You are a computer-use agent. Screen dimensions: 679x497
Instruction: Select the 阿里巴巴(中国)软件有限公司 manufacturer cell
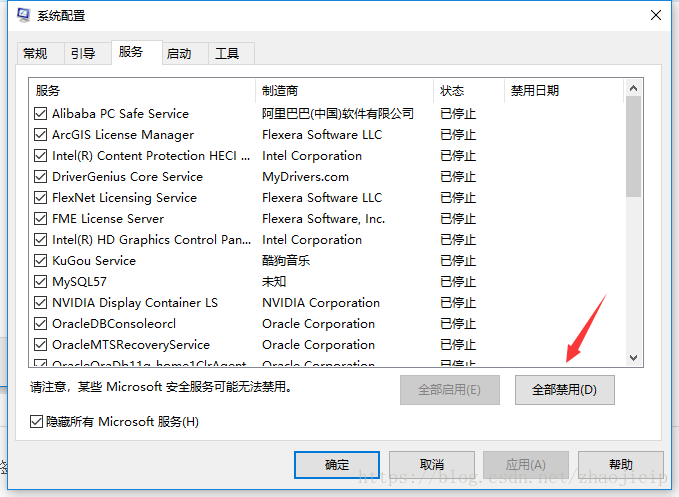pos(338,114)
